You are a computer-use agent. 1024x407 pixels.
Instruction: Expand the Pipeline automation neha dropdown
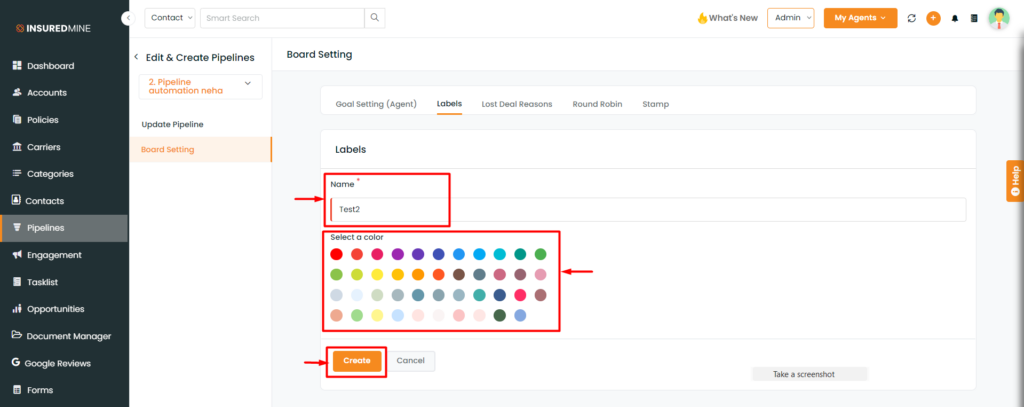pyautogui.click(x=200, y=87)
